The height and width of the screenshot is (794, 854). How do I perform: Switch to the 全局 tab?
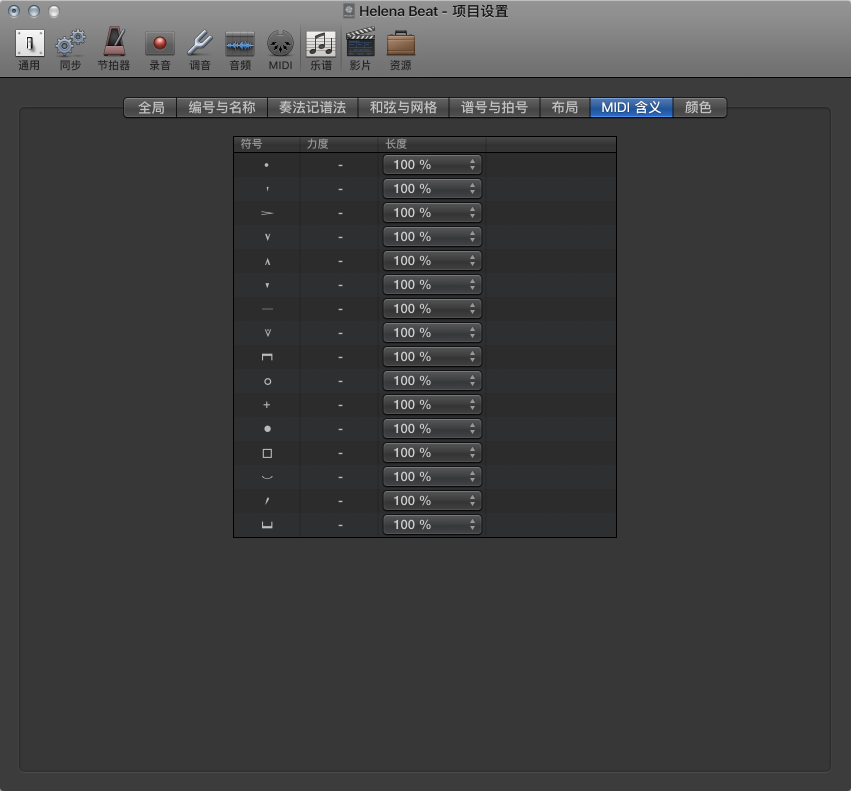[x=151, y=108]
